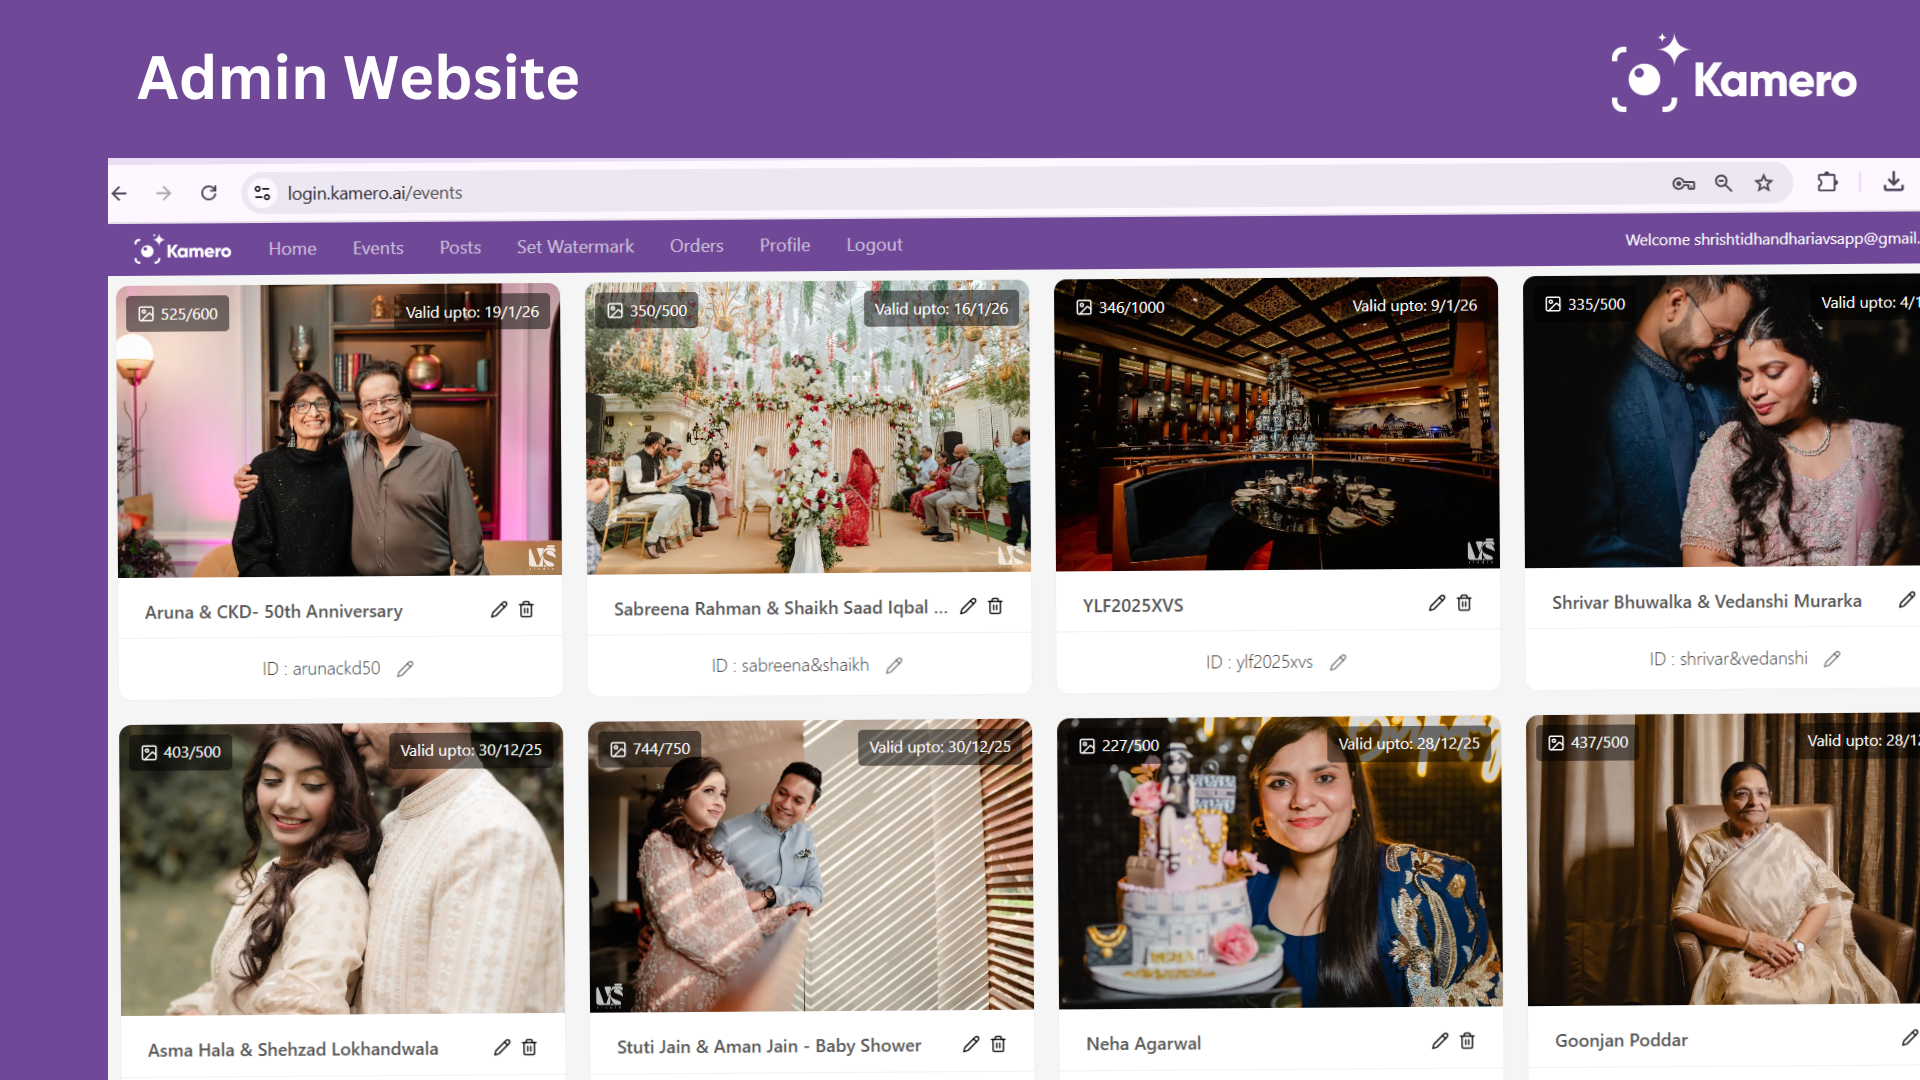Click the login.kamero.ai address bar
The image size is (1920, 1080).
point(374,192)
